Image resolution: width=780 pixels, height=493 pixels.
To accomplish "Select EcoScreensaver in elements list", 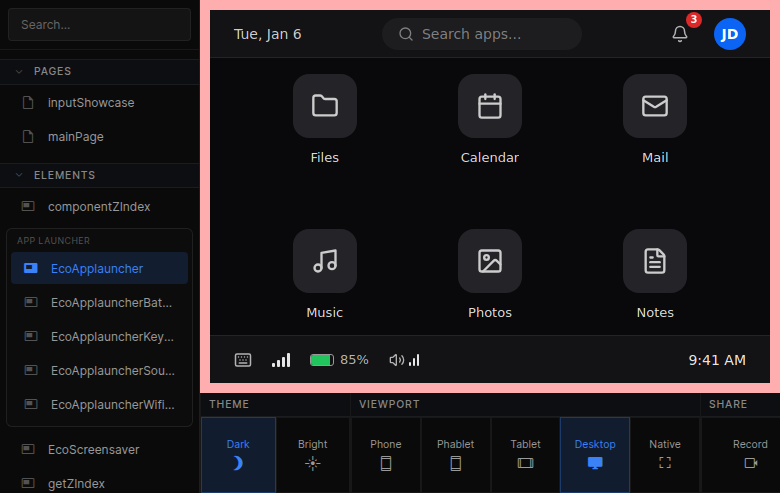I will coord(94,449).
